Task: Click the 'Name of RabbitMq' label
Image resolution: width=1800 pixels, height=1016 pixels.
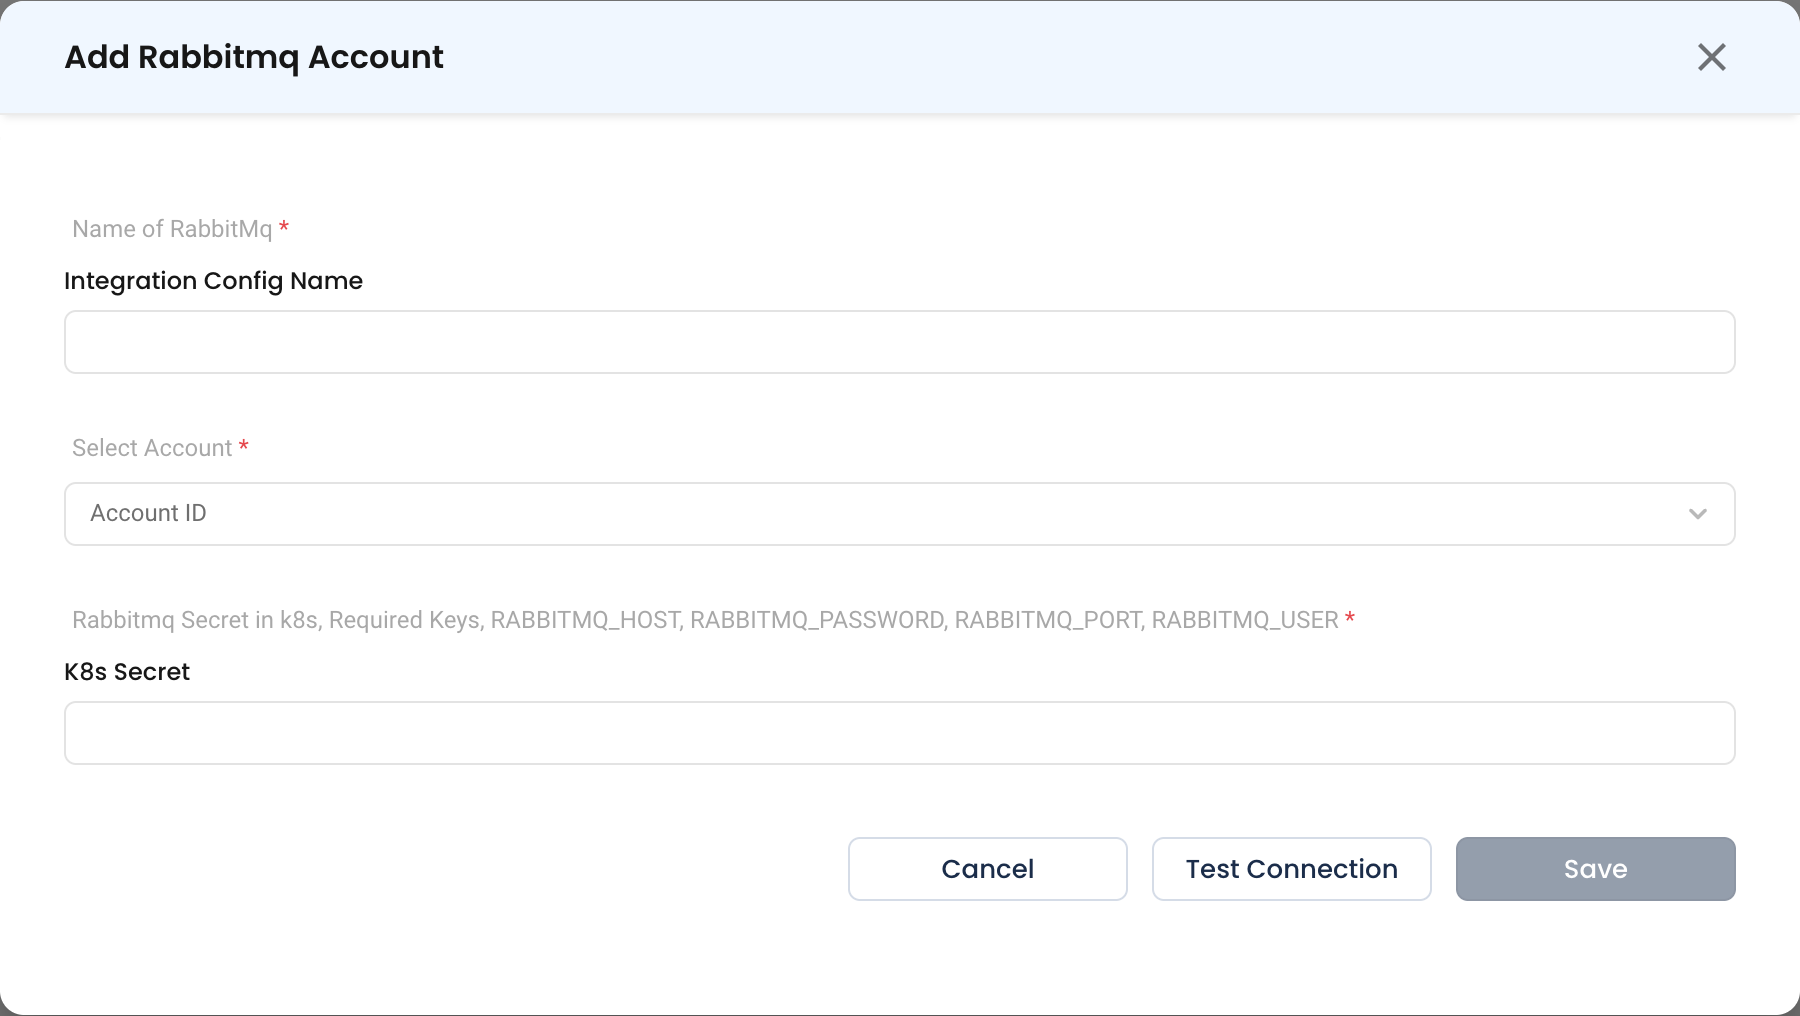Action: [x=172, y=229]
